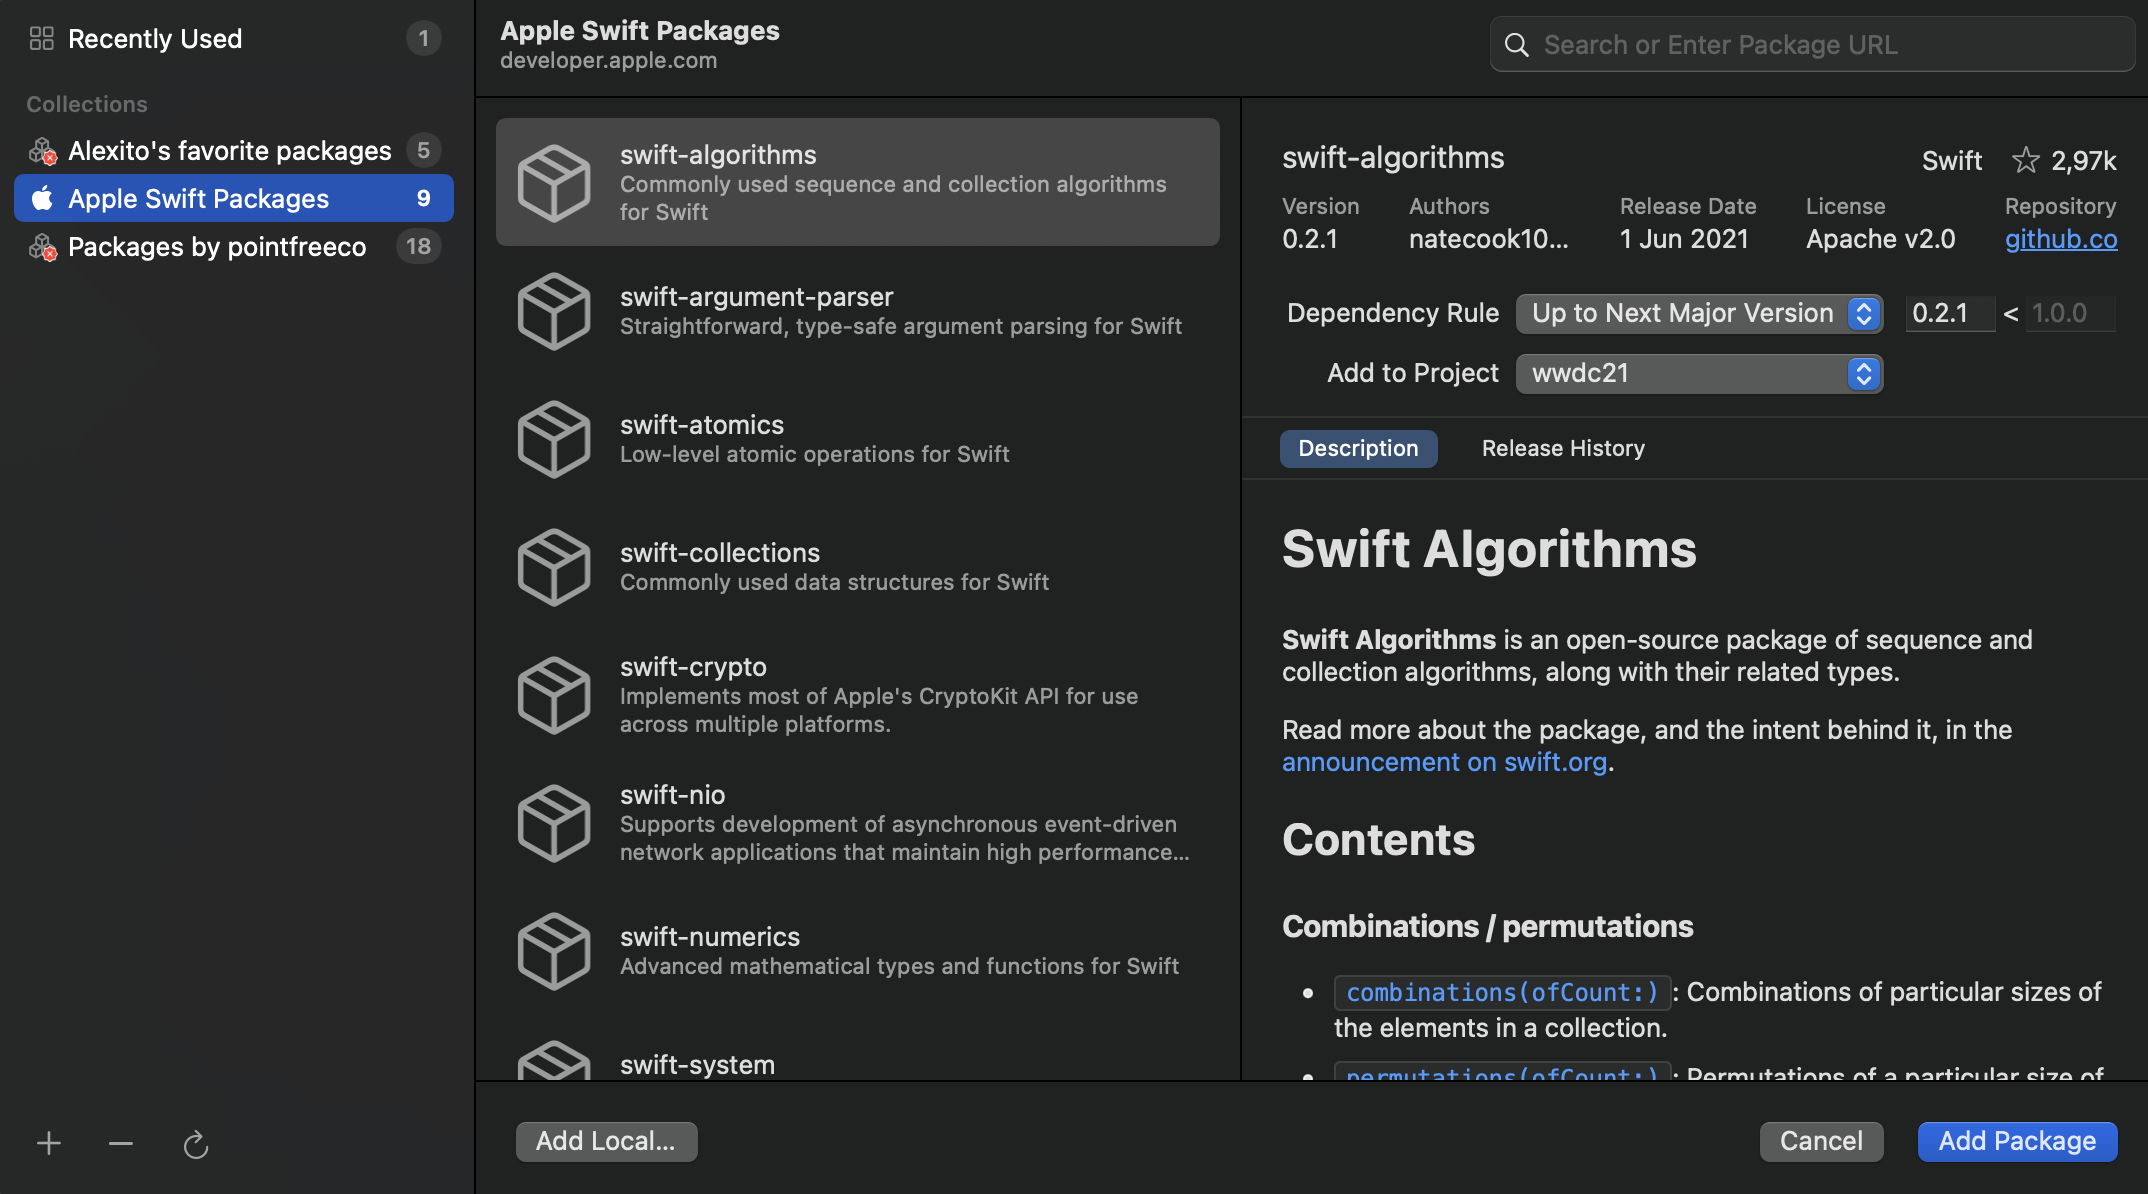Open the Recently Used section

point(155,38)
